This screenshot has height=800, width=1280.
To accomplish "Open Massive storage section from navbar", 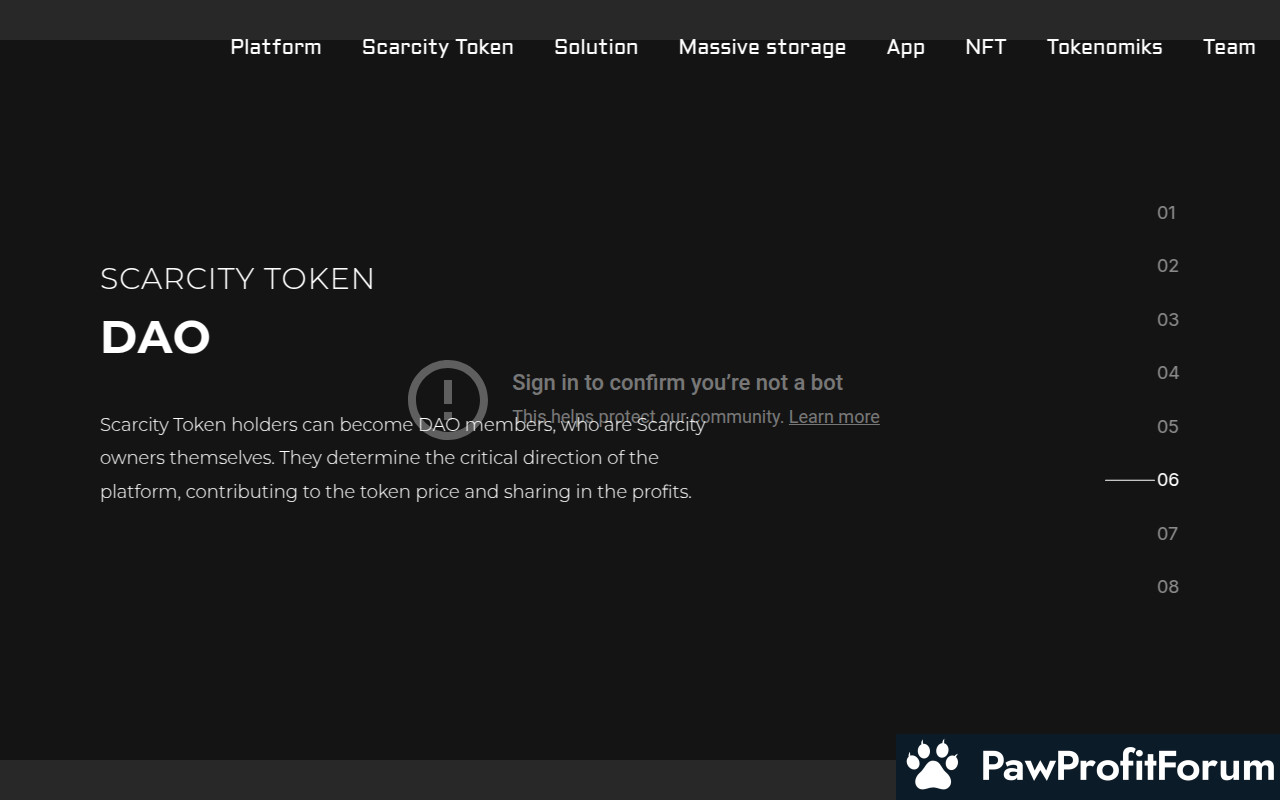I will coord(762,47).
